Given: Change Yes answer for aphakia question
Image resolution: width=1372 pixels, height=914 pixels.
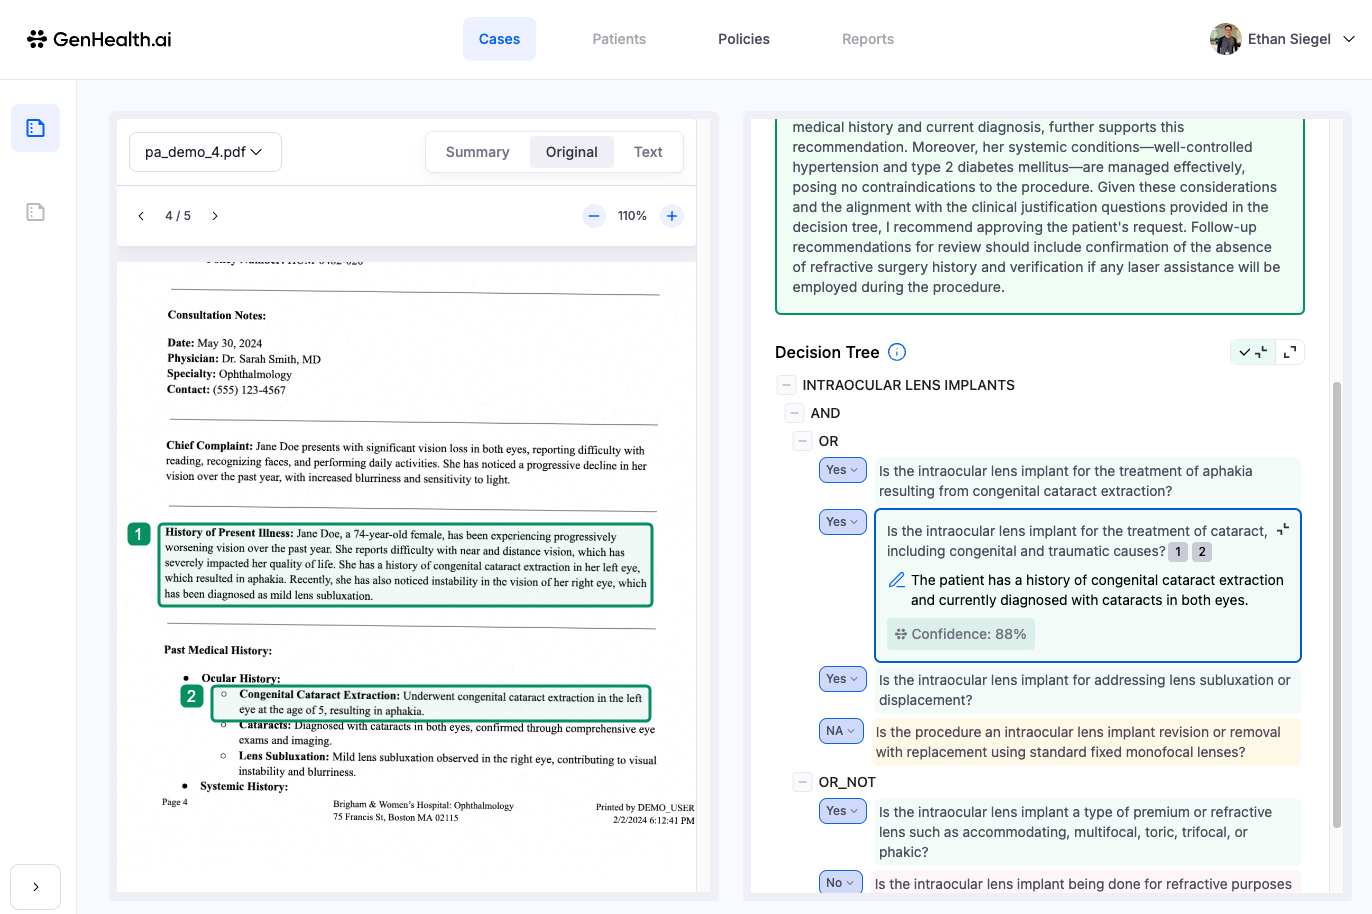Looking at the screenshot, I should (842, 470).
